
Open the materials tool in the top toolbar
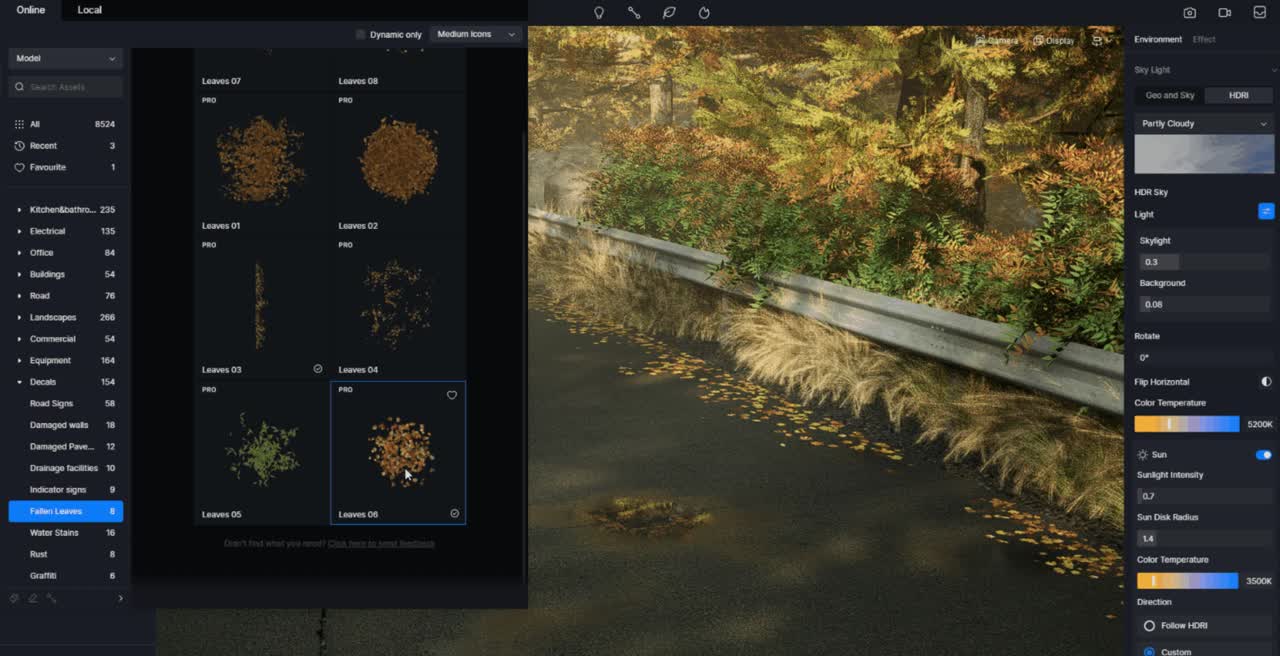tap(634, 12)
